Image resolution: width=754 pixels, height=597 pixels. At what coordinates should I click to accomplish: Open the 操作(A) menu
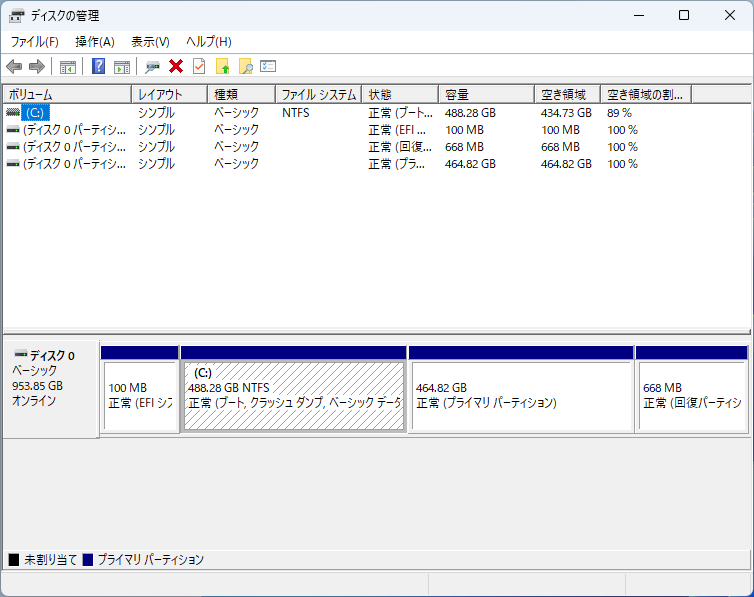95,41
